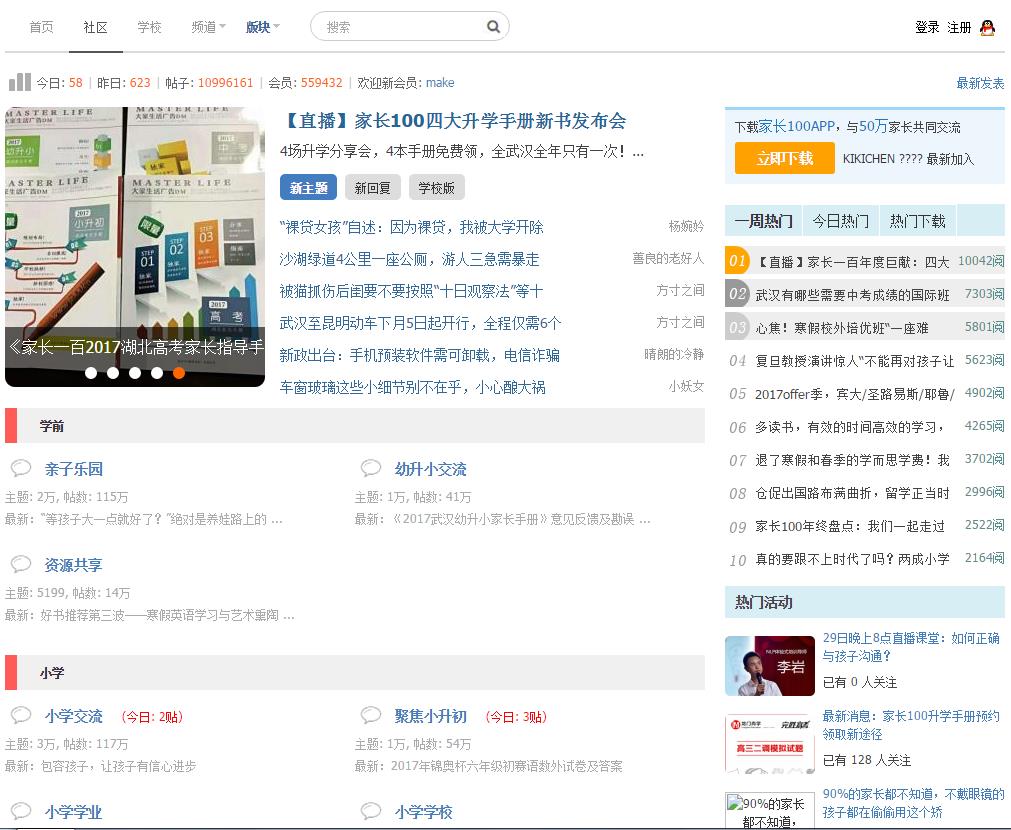Switch to the 热门下载 tab

tap(918, 221)
